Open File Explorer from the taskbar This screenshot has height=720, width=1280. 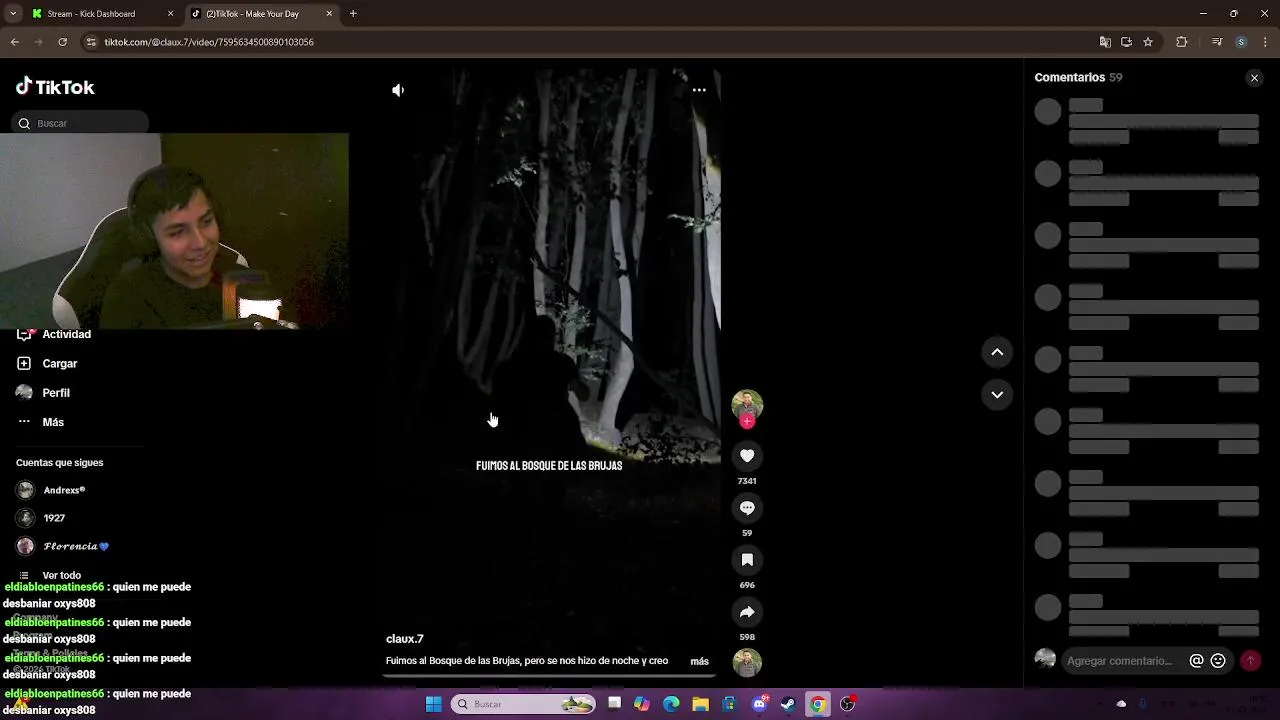pyautogui.click(x=701, y=704)
